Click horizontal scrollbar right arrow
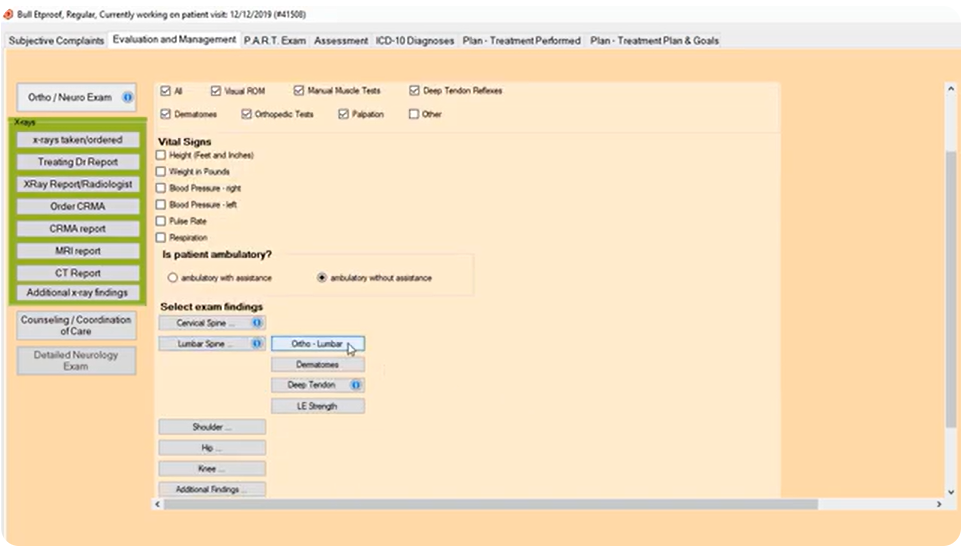 coord(939,504)
